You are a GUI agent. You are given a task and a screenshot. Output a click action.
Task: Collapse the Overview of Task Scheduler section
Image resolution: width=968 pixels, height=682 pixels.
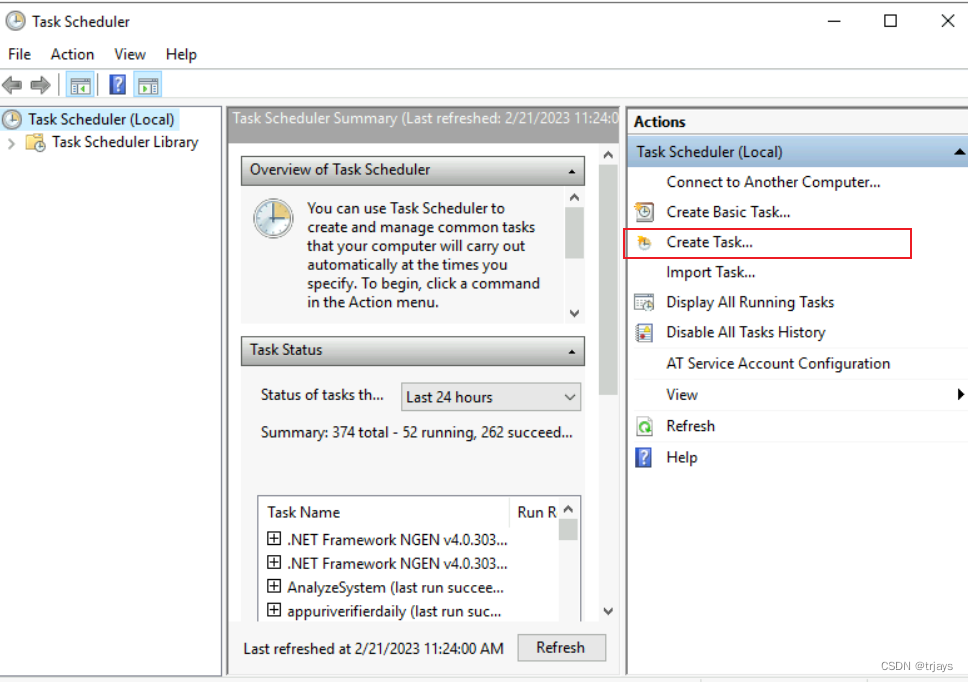pyautogui.click(x=572, y=171)
